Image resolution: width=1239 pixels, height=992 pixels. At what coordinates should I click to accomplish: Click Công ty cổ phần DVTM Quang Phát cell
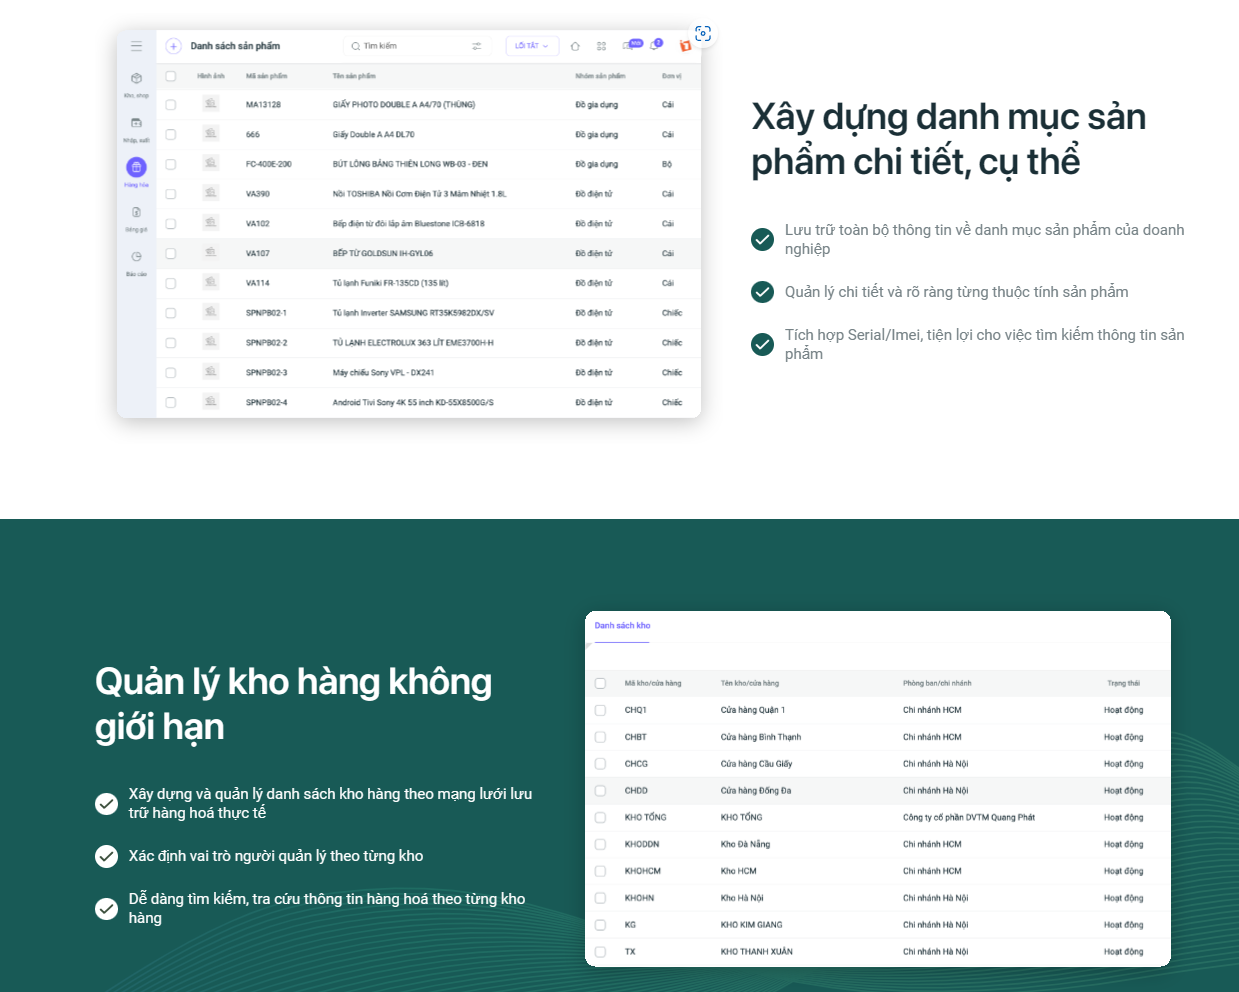[969, 818]
